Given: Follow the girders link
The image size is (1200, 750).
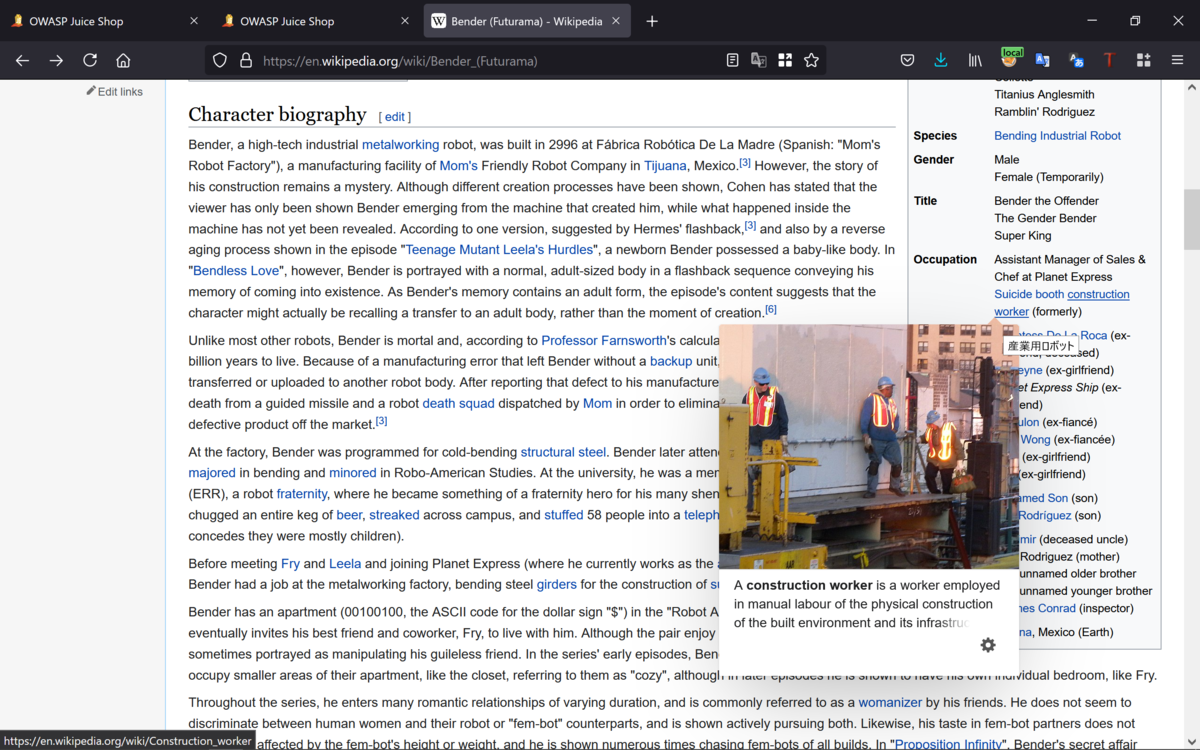Looking at the screenshot, I should 556,584.
